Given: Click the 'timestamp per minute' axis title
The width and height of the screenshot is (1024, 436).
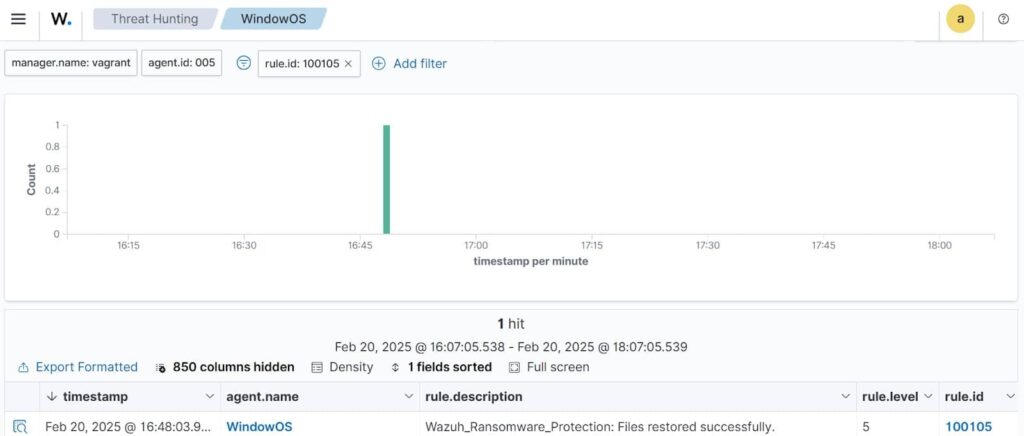Looking at the screenshot, I should point(530,261).
